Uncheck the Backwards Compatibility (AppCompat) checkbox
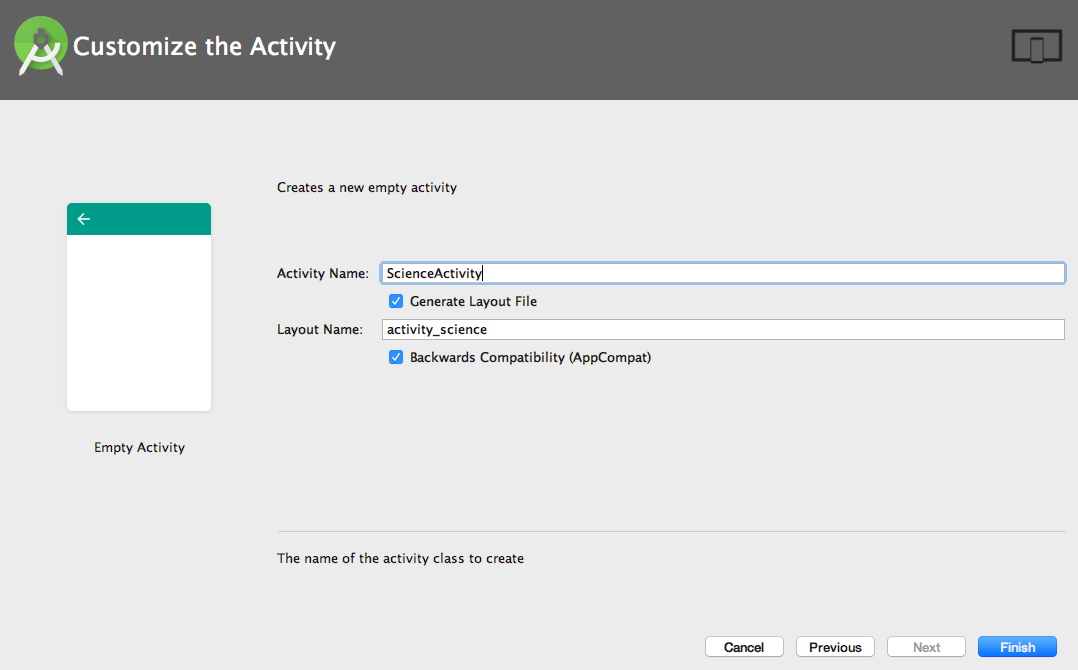This screenshot has width=1078, height=670. pyautogui.click(x=396, y=357)
